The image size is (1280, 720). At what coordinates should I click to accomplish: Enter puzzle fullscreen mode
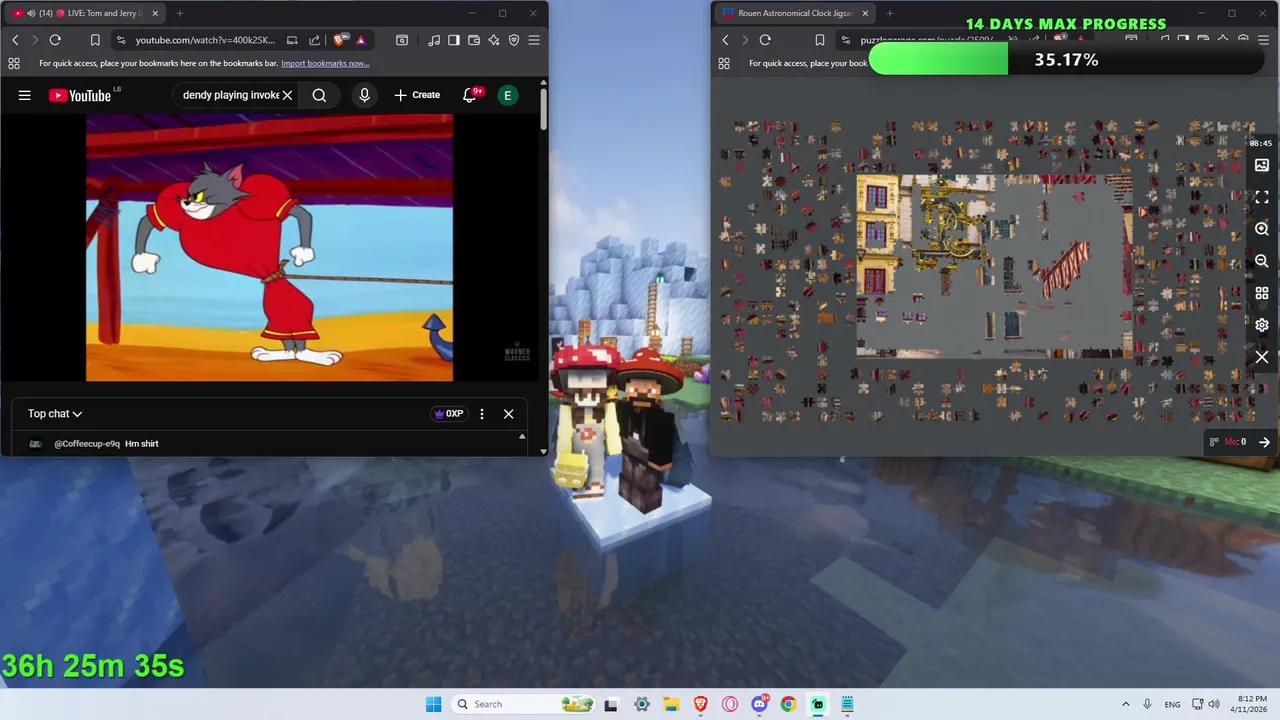[1262, 197]
